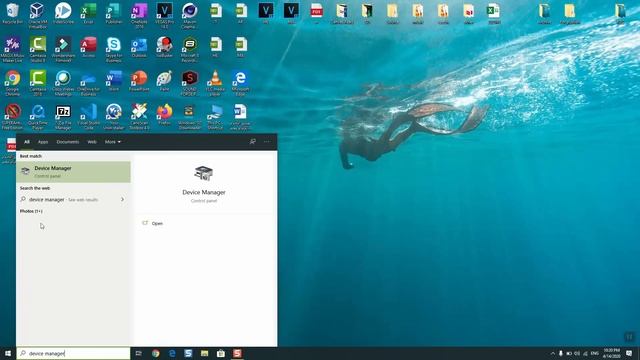Screen dimensions: 640x360
Task: Open Camtasia Studio 8 shortcut
Action: [38, 49]
